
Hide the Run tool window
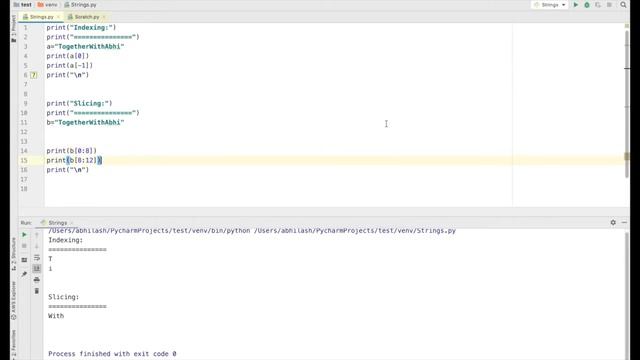pyautogui.click(x=624, y=222)
